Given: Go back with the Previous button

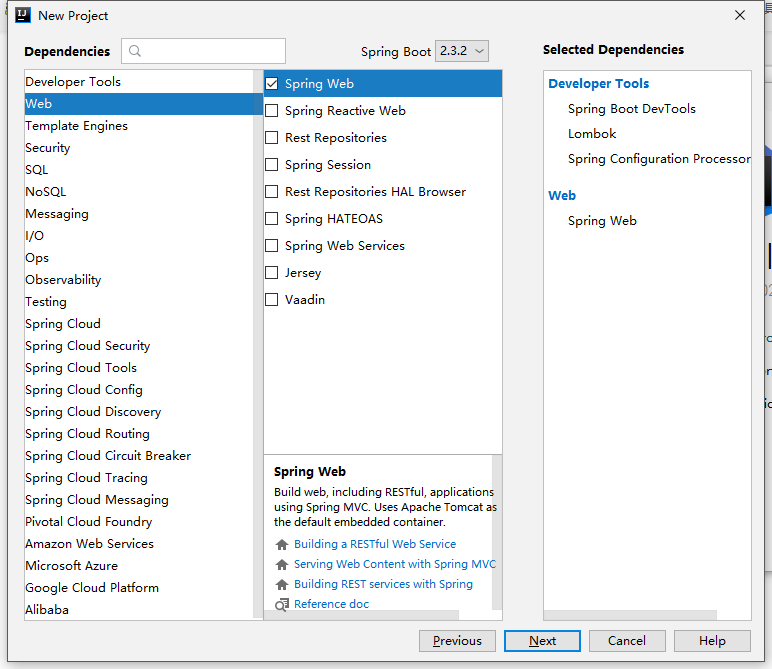Looking at the screenshot, I should point(457,641).
